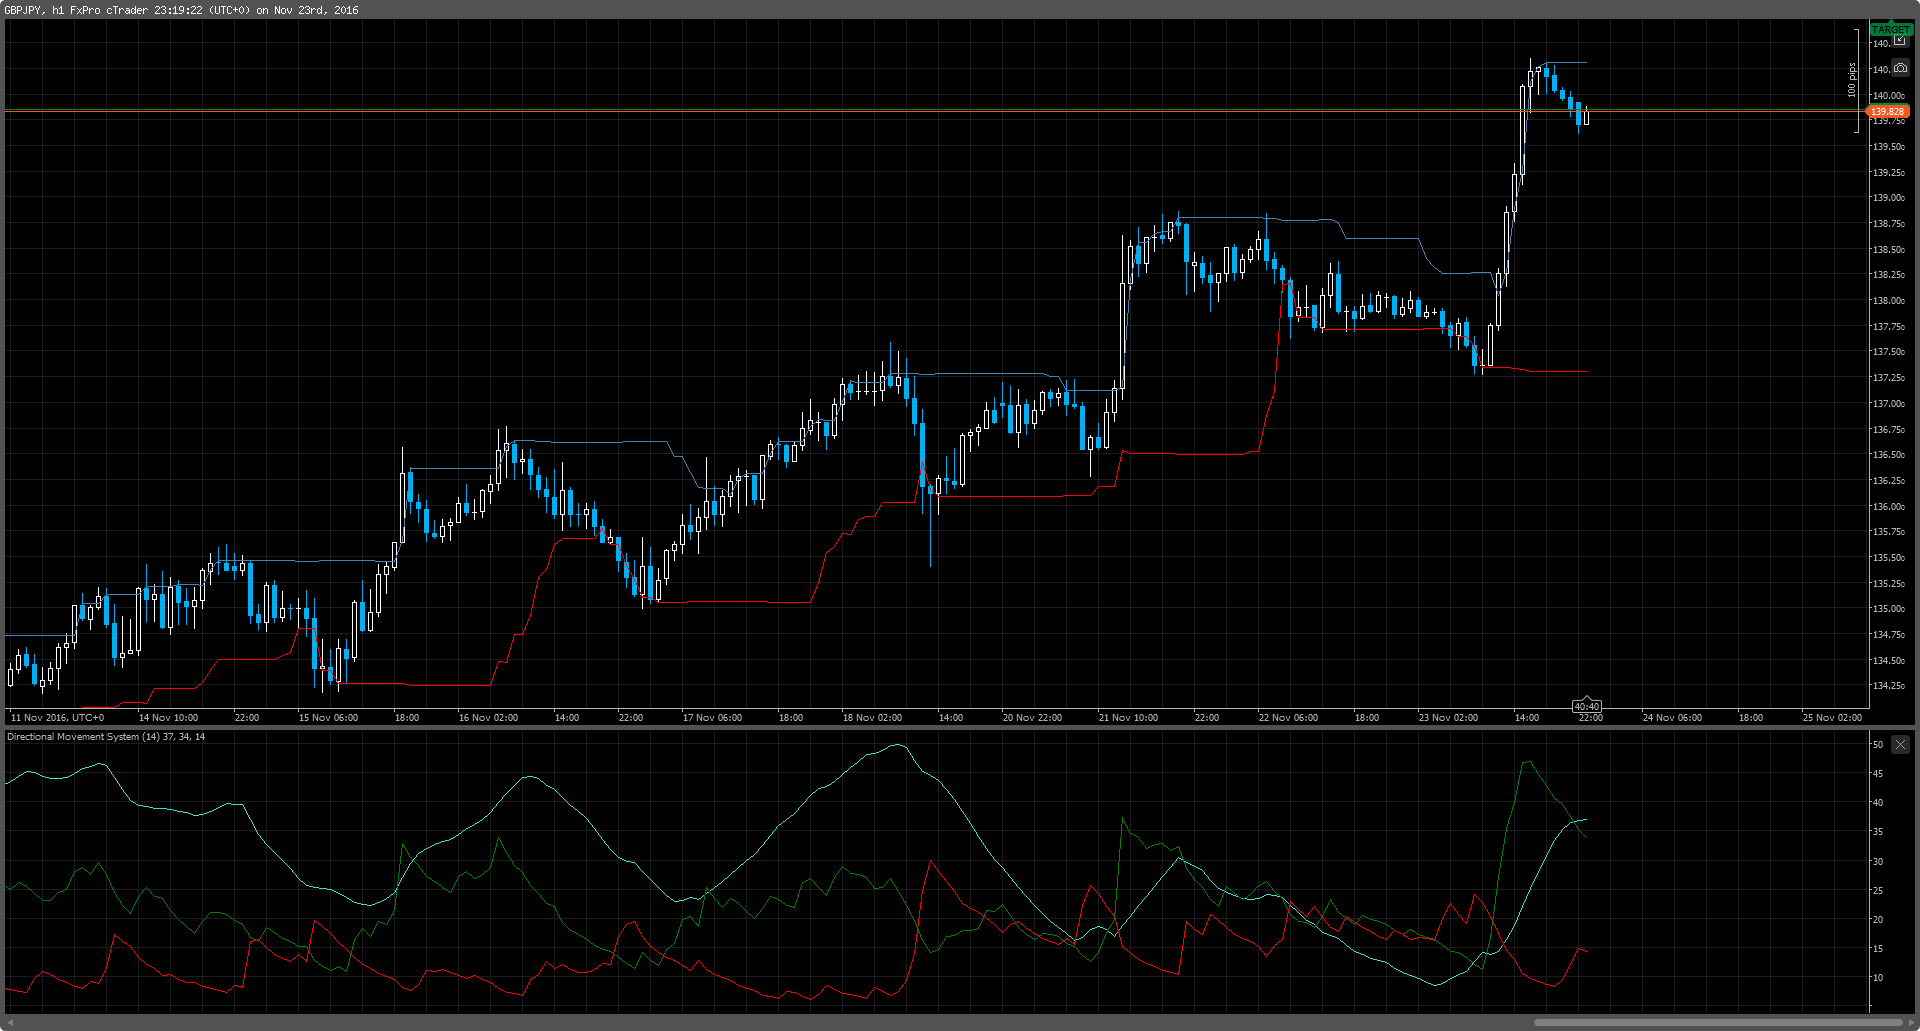Image resolution: width=1920 pixels, height=1031 pixels.
Task: Click the orange 139.828 current price tag
Action: [1888, 112]
